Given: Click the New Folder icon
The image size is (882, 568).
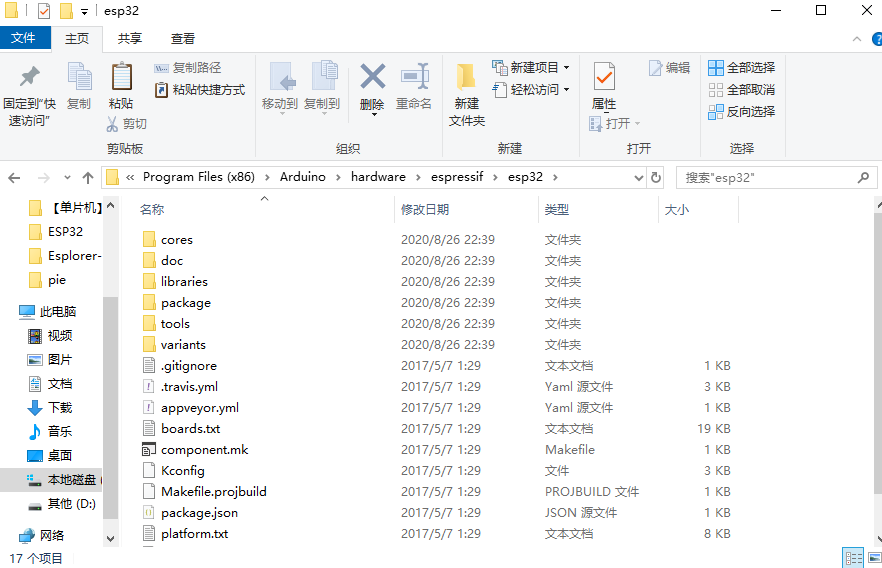Looking at the screenshot, I should pyautogui.click(x=466, y=78).
